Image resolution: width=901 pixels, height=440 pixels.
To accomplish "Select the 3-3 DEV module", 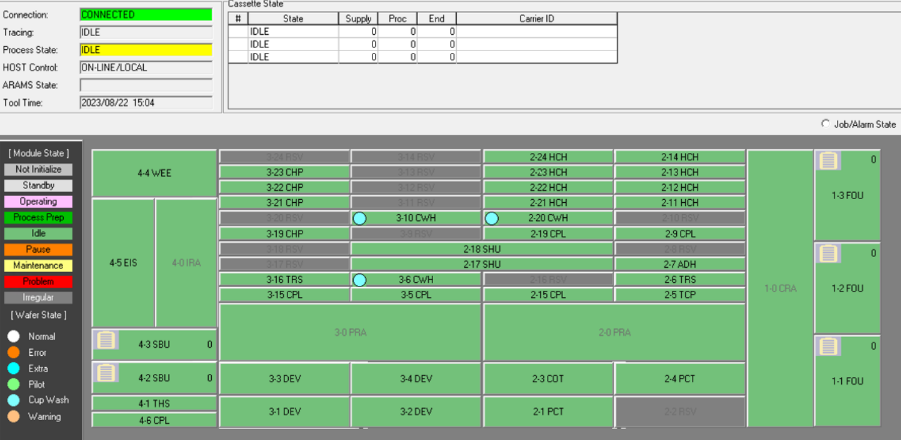I will click(284, 378).
